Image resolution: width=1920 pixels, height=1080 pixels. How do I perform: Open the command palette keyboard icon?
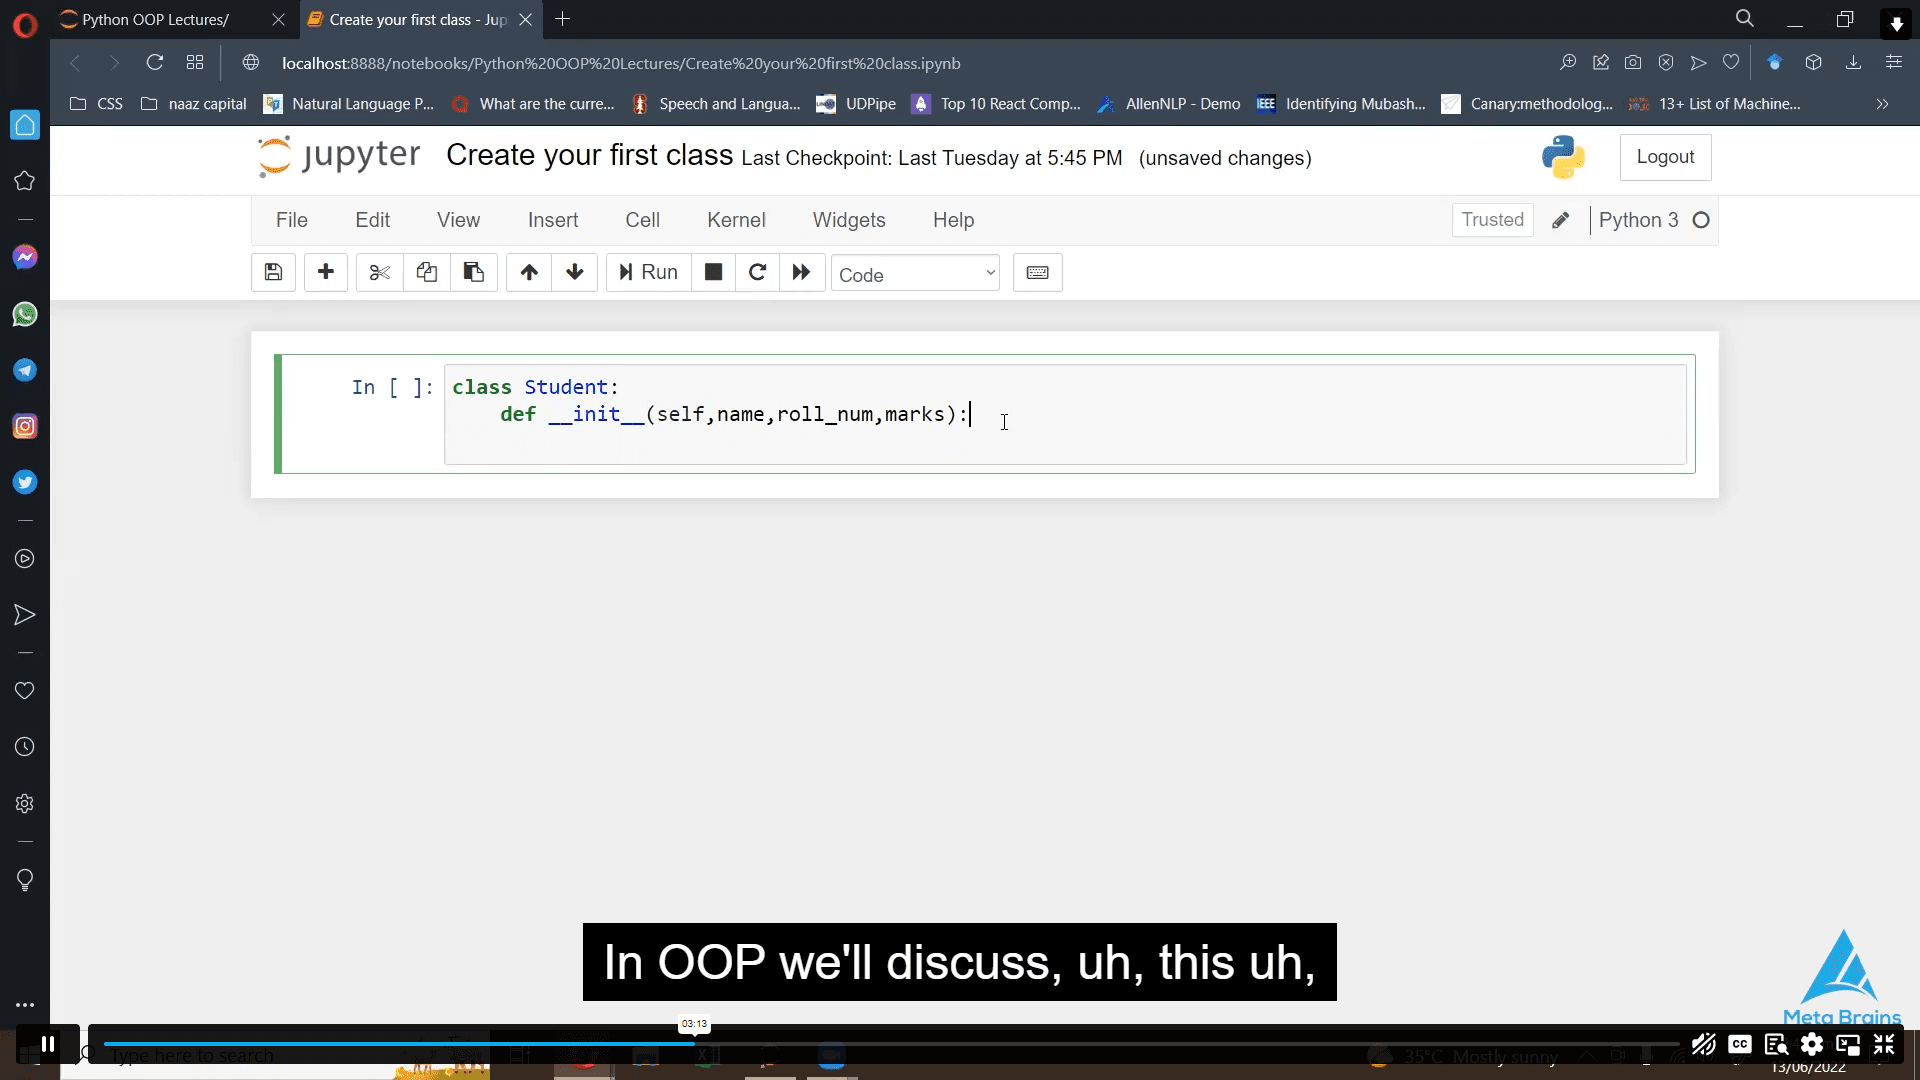point(1038,272)
